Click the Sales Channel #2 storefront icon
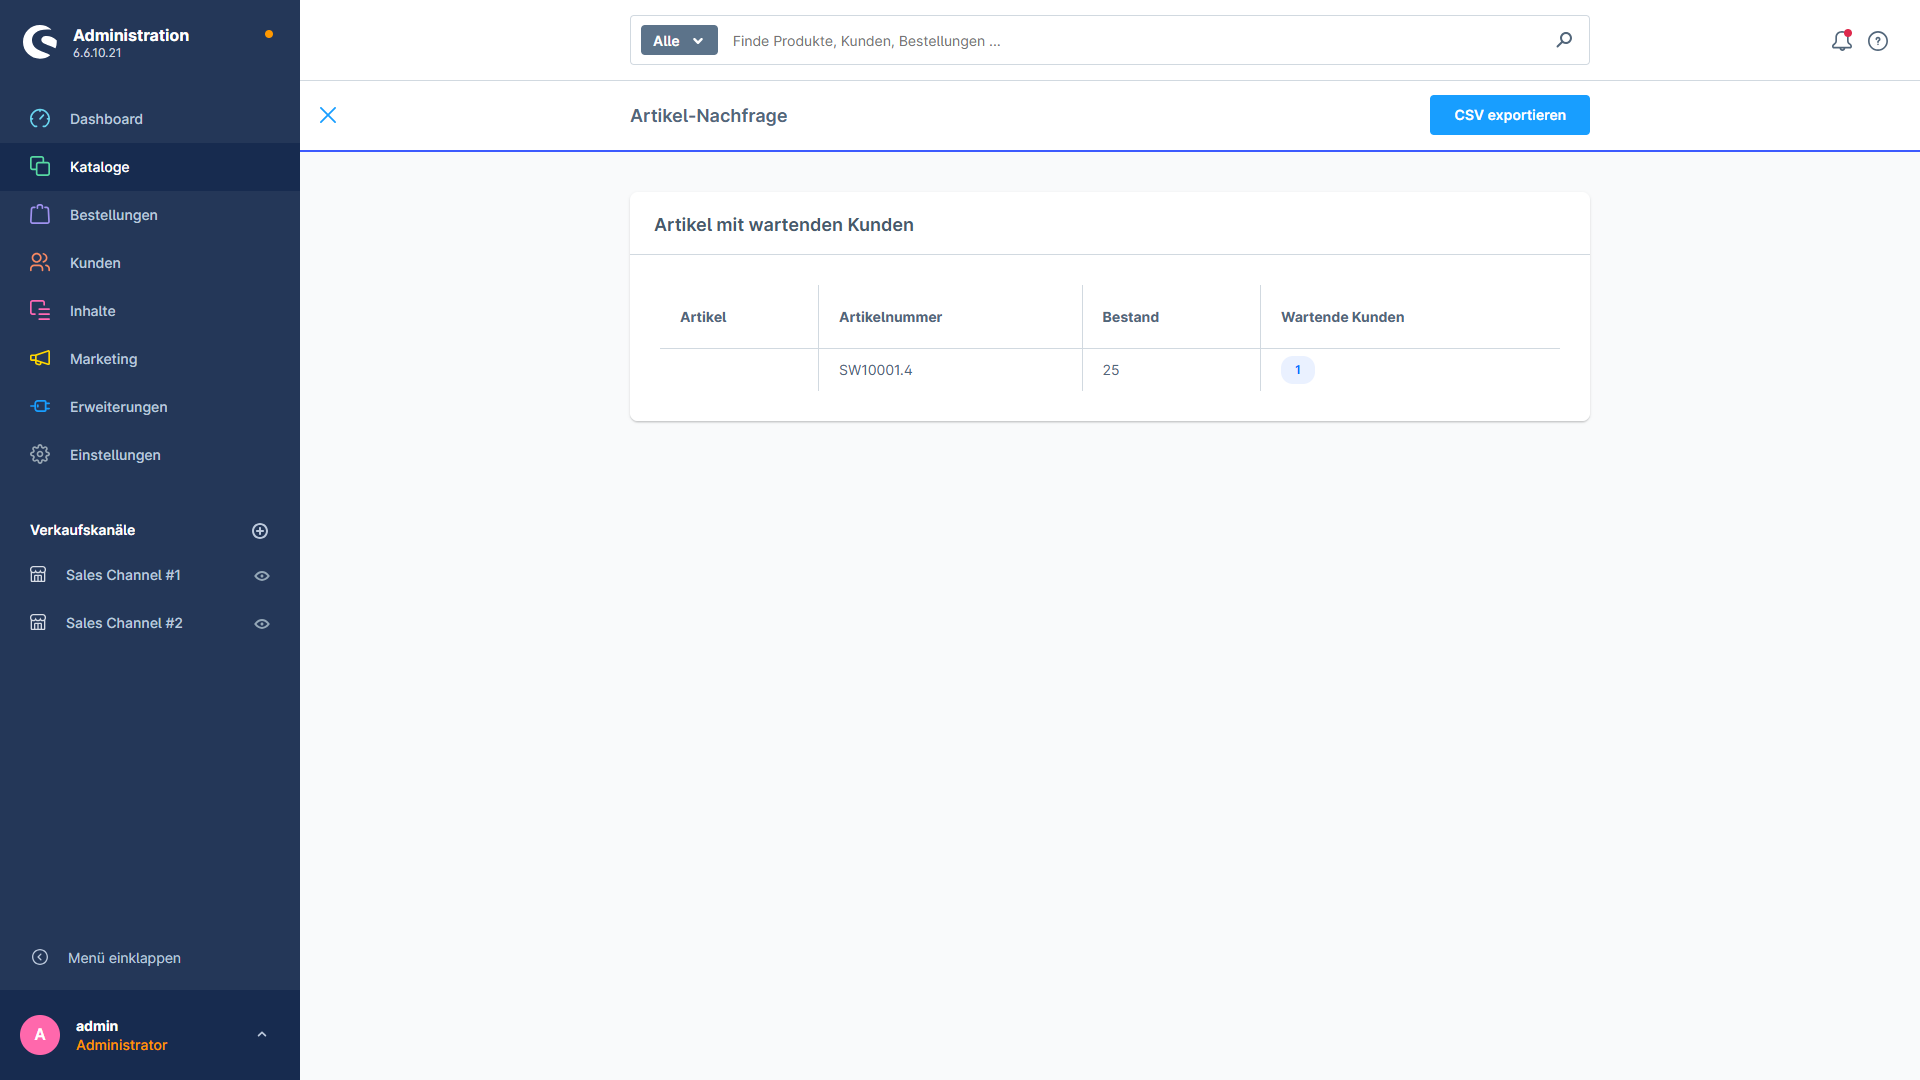The width and height of the screenshot is (1920, 1080). point(38,622)
